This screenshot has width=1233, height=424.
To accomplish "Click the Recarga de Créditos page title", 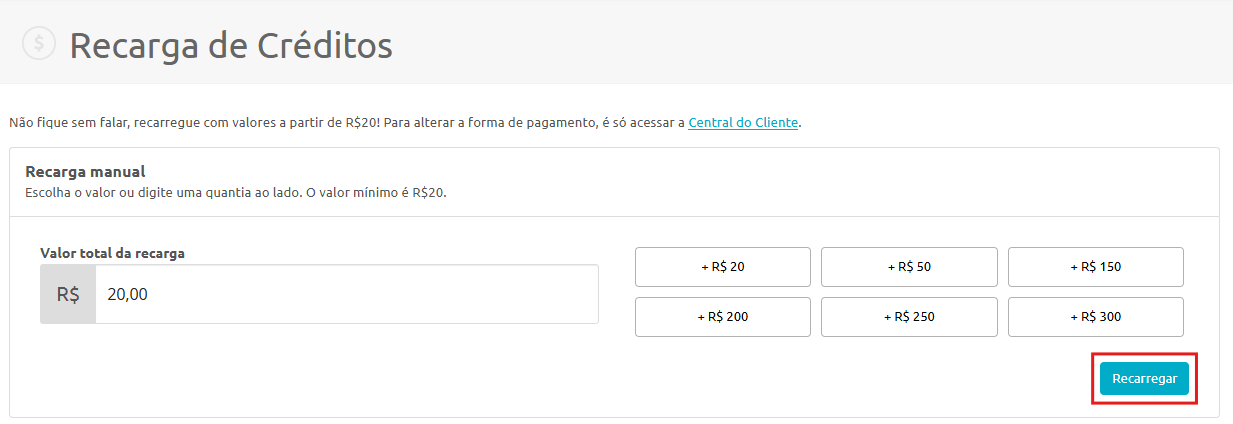I will point(231,45).
